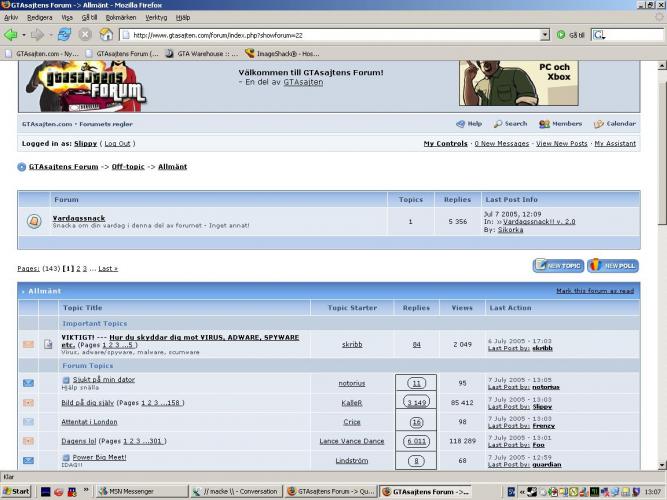Image resolution: width=667 pixels, height=500 pixels.
Task: Click envelope icon for Attentat i London
Action: [x=29, y=422]
